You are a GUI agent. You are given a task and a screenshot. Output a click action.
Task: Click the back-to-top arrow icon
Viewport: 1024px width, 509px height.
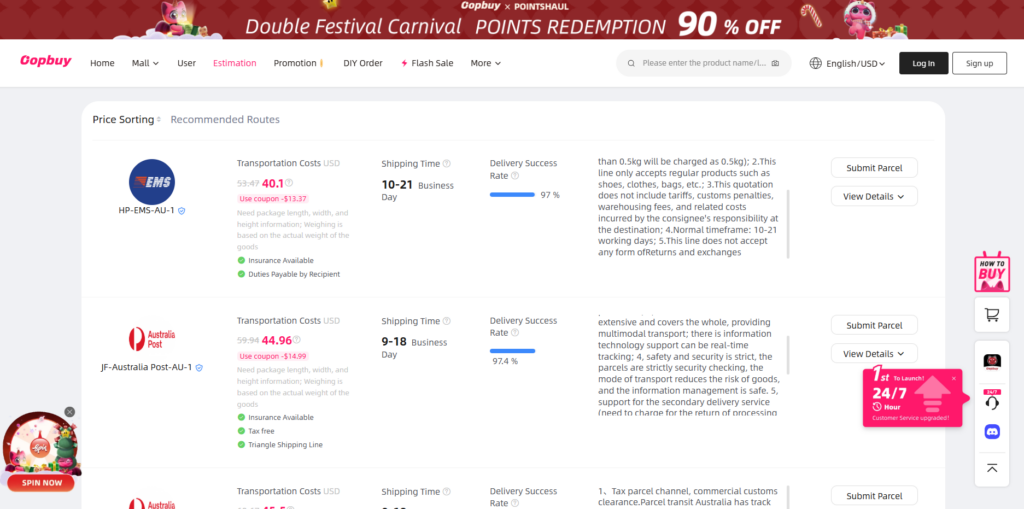[992, 467]
